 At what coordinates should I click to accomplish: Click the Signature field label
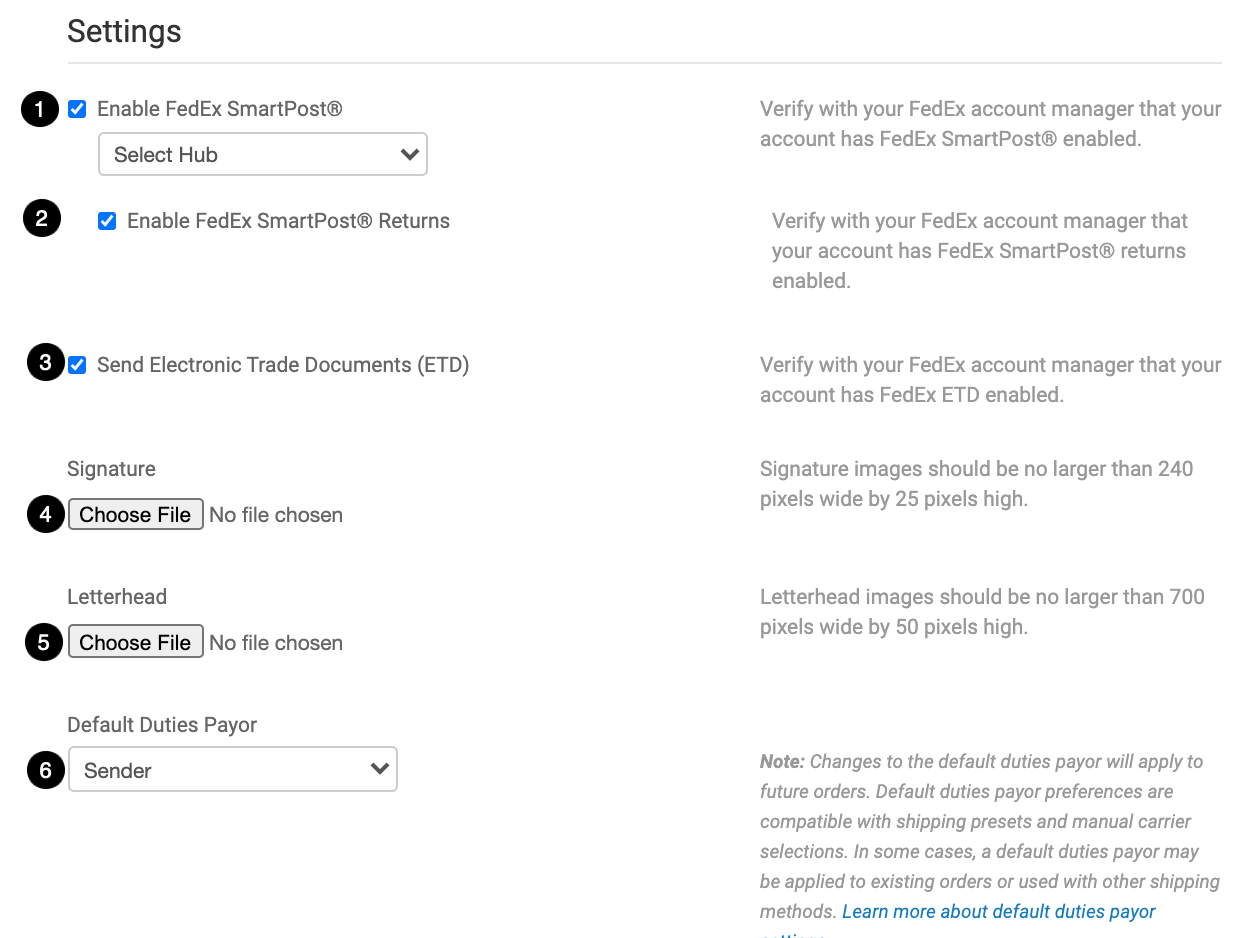click(111, 469)
